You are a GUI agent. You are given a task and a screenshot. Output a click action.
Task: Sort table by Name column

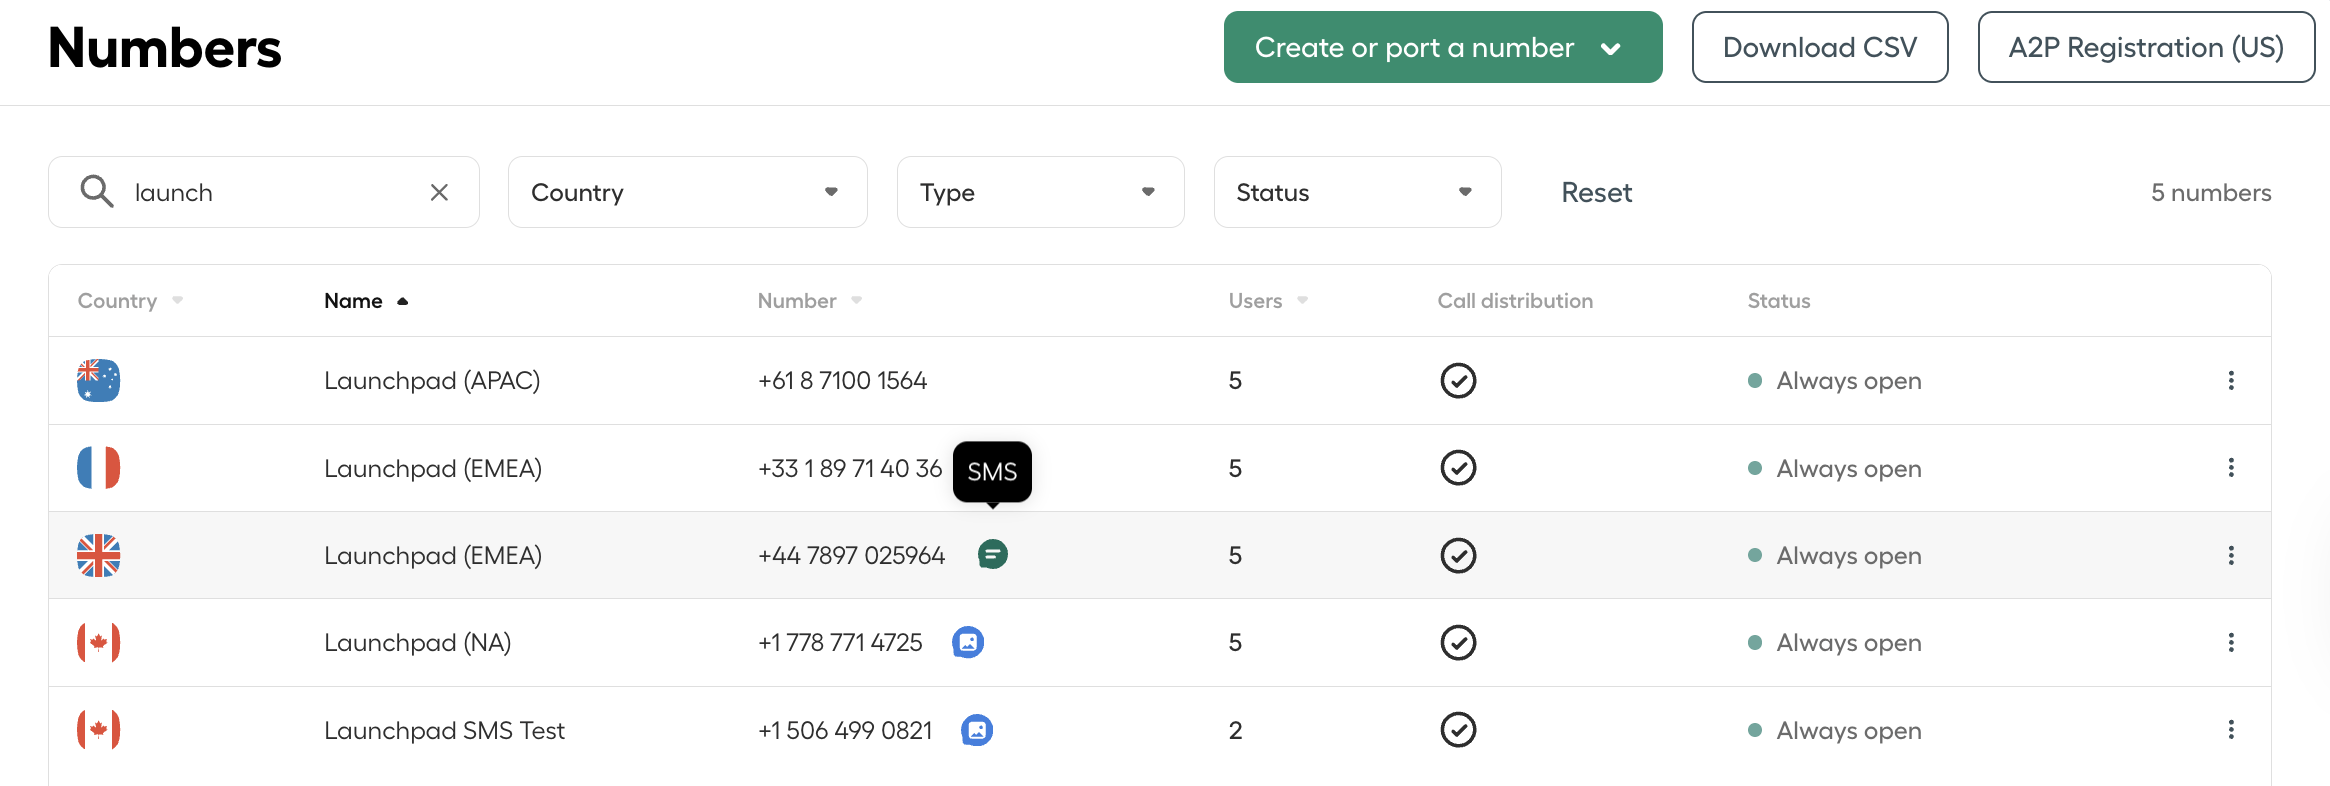pyautogui.click(x=366, y=301)
